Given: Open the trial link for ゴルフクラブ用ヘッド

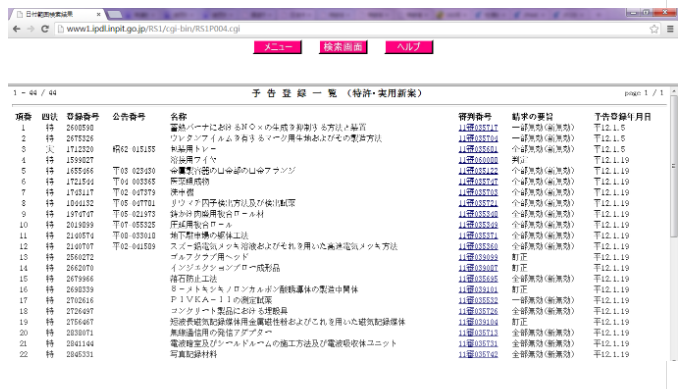Looking at the screenshot, I should 478,257.
